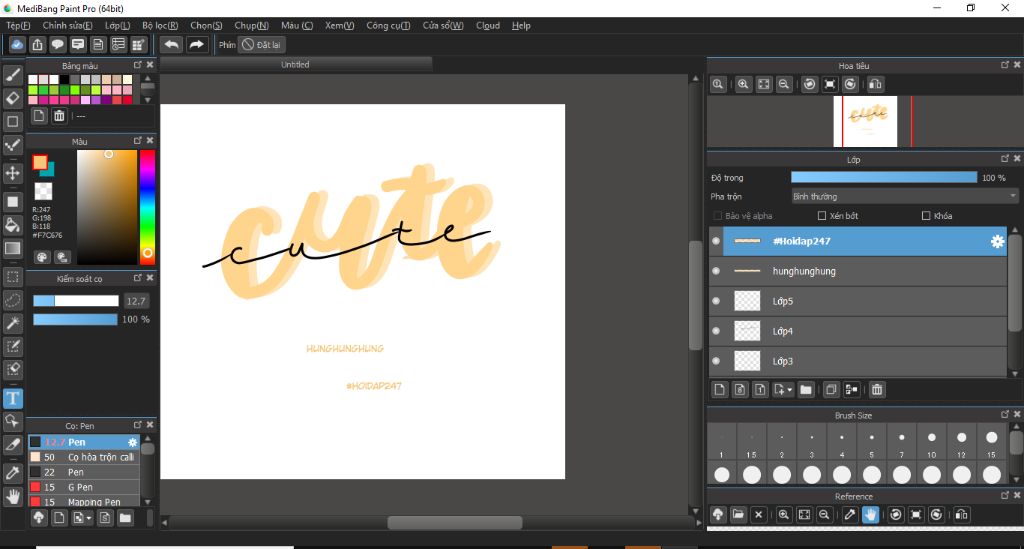Open the Pha trộn blend mode dropdown
The image size is (1024, 549).
tap(904, 196)
